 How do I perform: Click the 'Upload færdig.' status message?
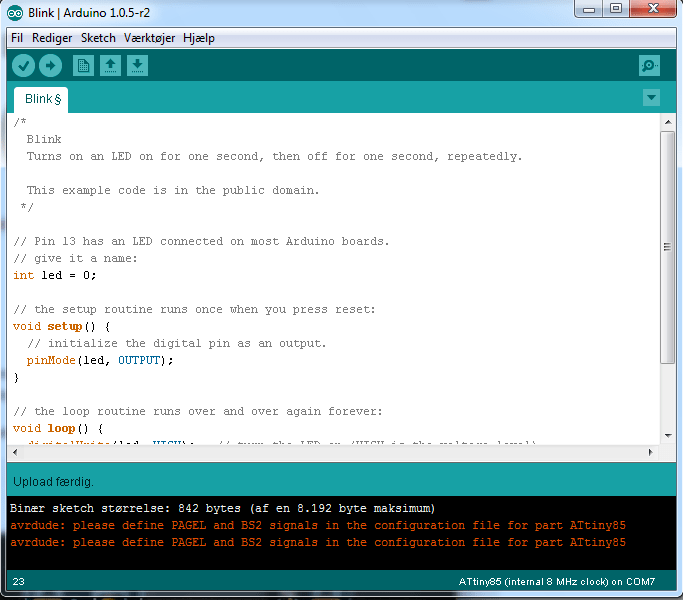coord(53,482)
